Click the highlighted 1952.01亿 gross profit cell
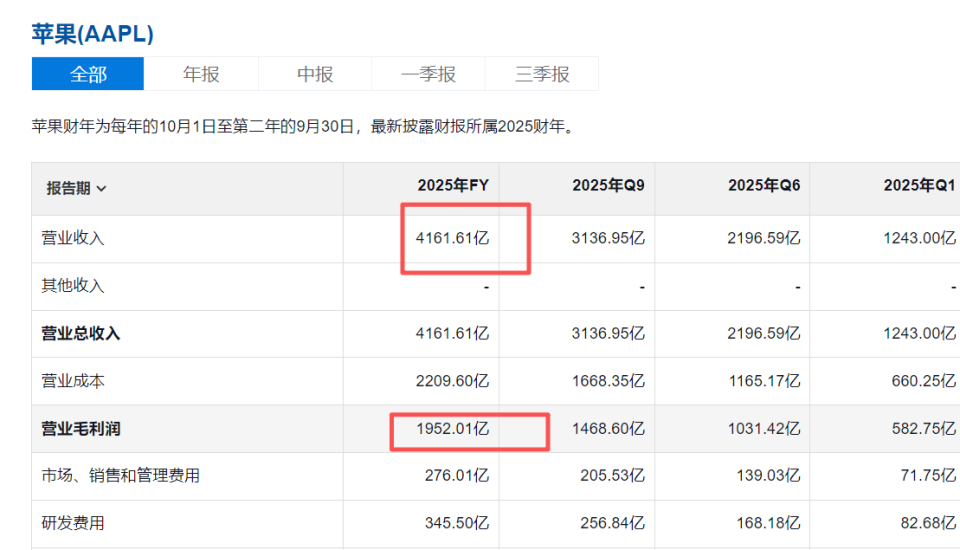The image size is (960, 550). tap(453, 428)
